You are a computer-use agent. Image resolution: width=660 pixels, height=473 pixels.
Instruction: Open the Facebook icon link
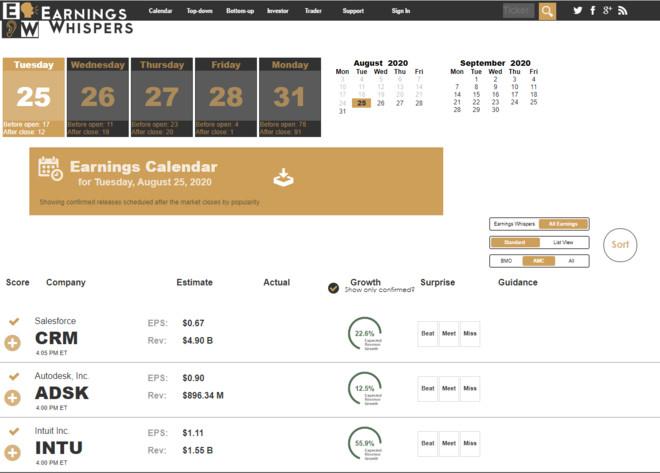point(593,11)
